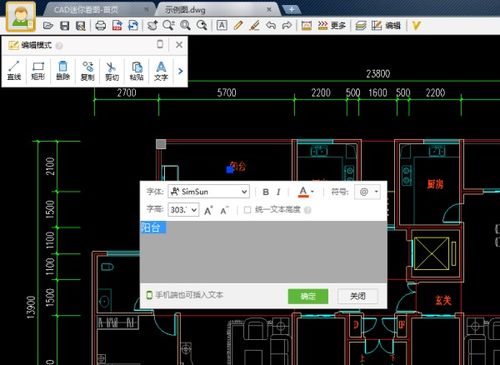
Task: Close the 编辑模式 panel with X
Action: click(x=179, y=44)
